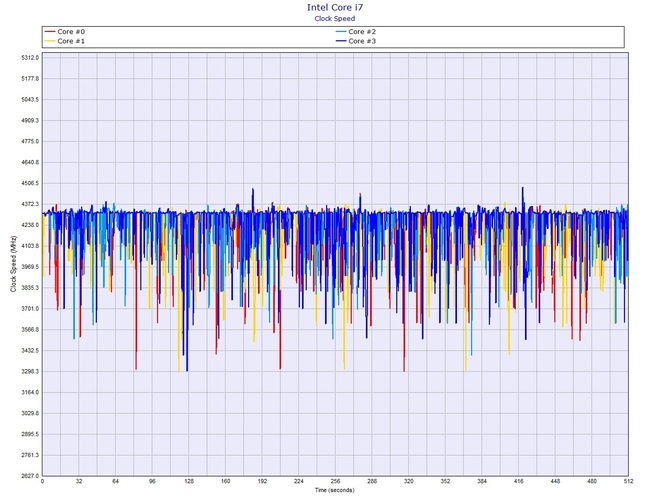Click the 4238.0 y-axis value
The height and width of the screenshot is (502, 670).
click(x=30, y=225)
